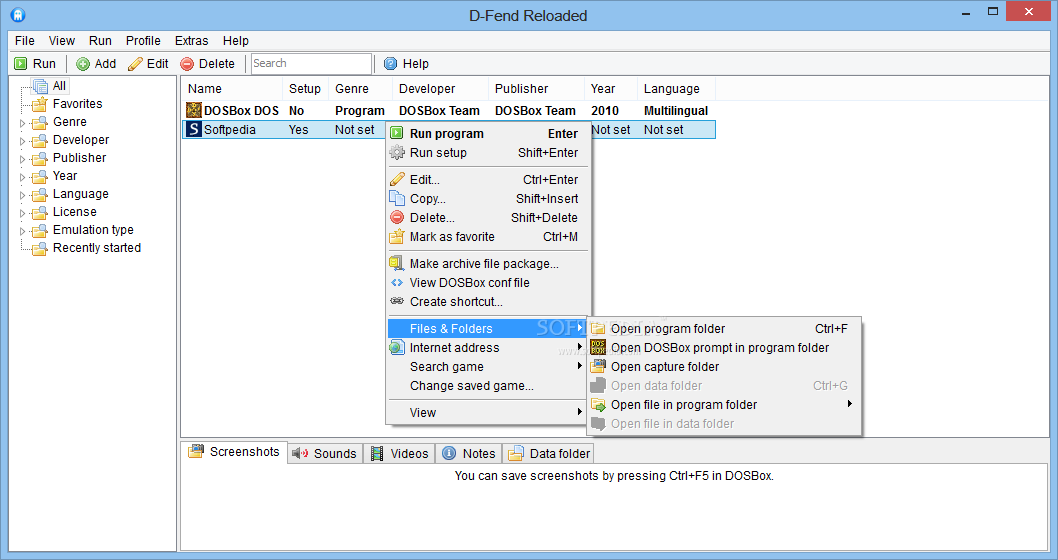Click the Sounds tab speaker icon
The image size is (1058, 560).
tap(300, 453)
